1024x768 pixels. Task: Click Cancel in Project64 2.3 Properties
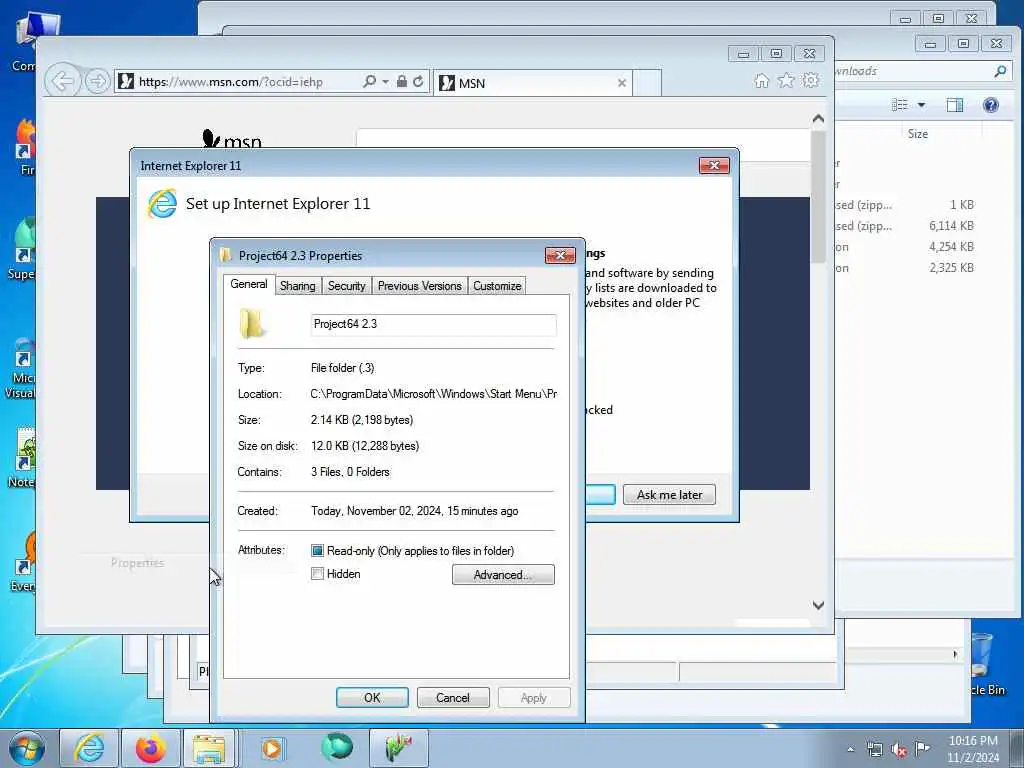pos(453,697)
